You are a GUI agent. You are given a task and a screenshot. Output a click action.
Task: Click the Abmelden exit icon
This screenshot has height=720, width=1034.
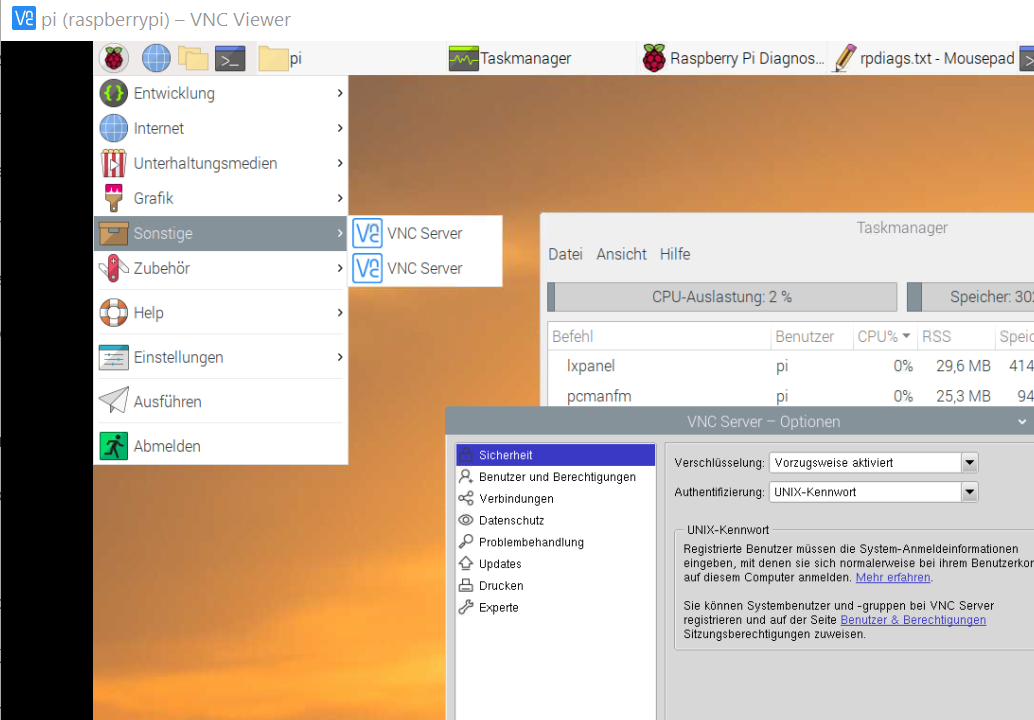pos(113,446)
